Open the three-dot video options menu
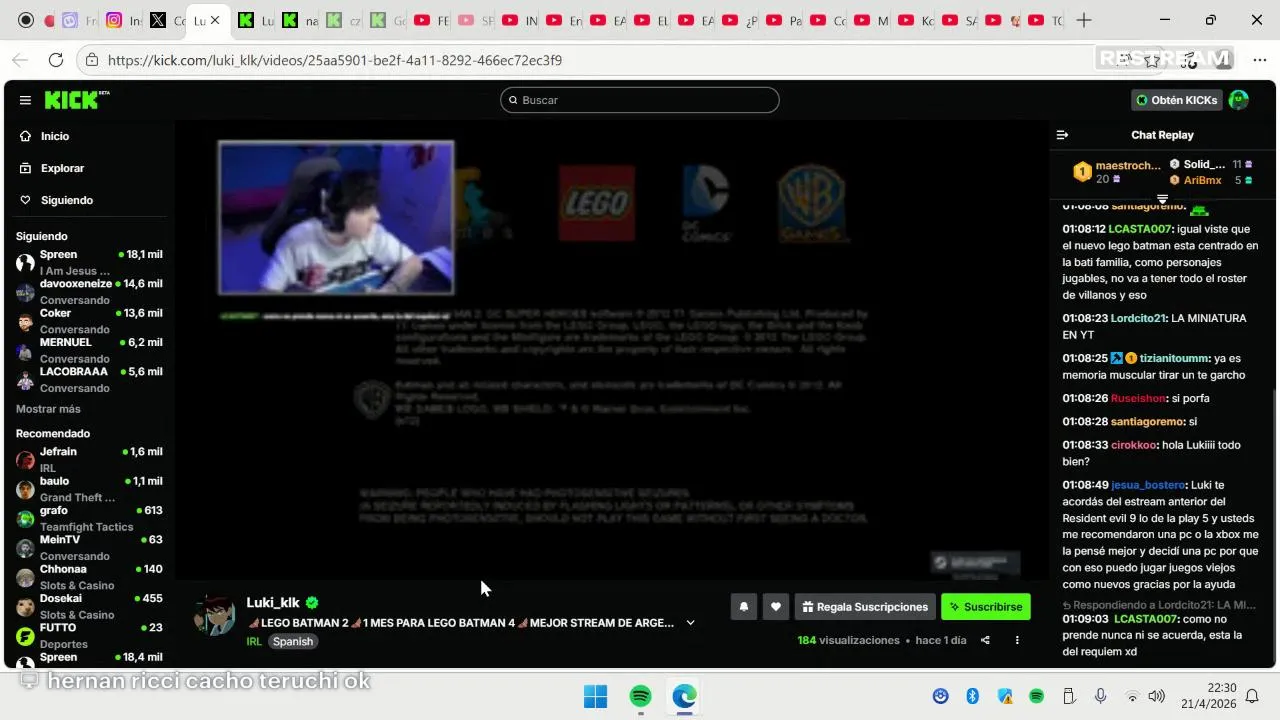Image resolution: width=1280 pixels, height=720 pixels. pyautogui.click(x=1017, y=640)
